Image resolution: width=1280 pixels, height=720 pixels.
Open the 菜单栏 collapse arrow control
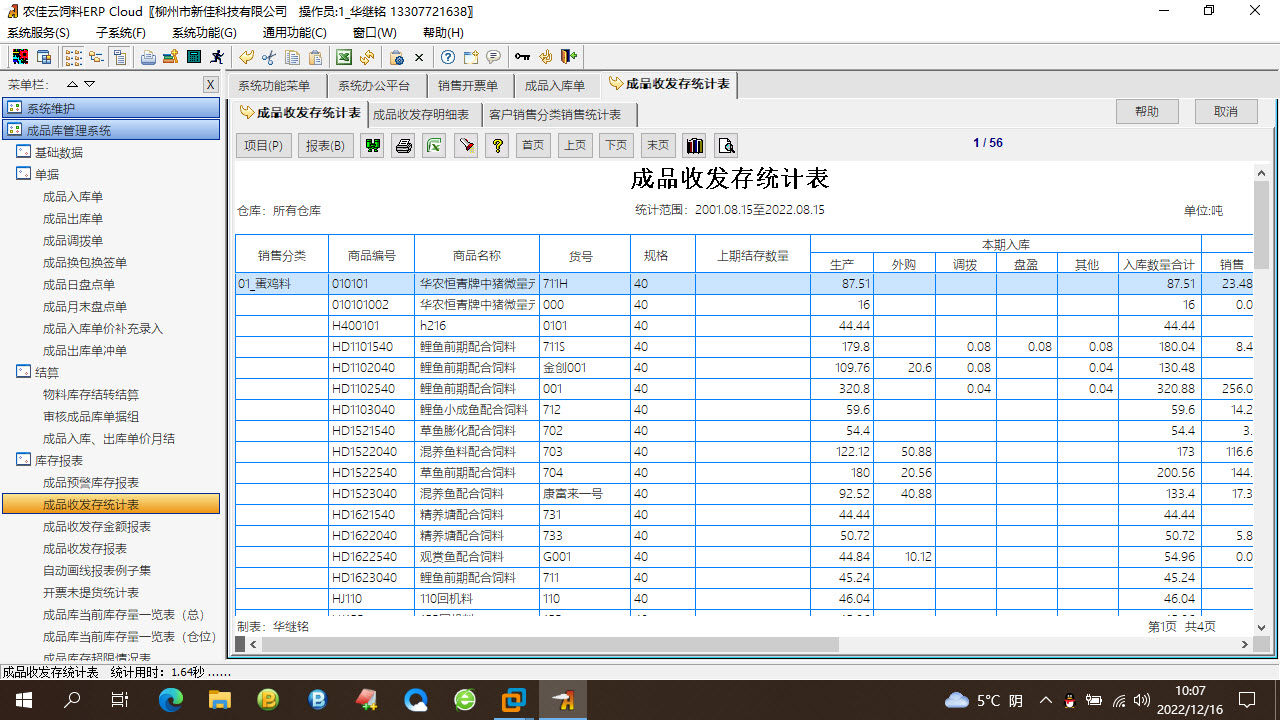point(71,84)
